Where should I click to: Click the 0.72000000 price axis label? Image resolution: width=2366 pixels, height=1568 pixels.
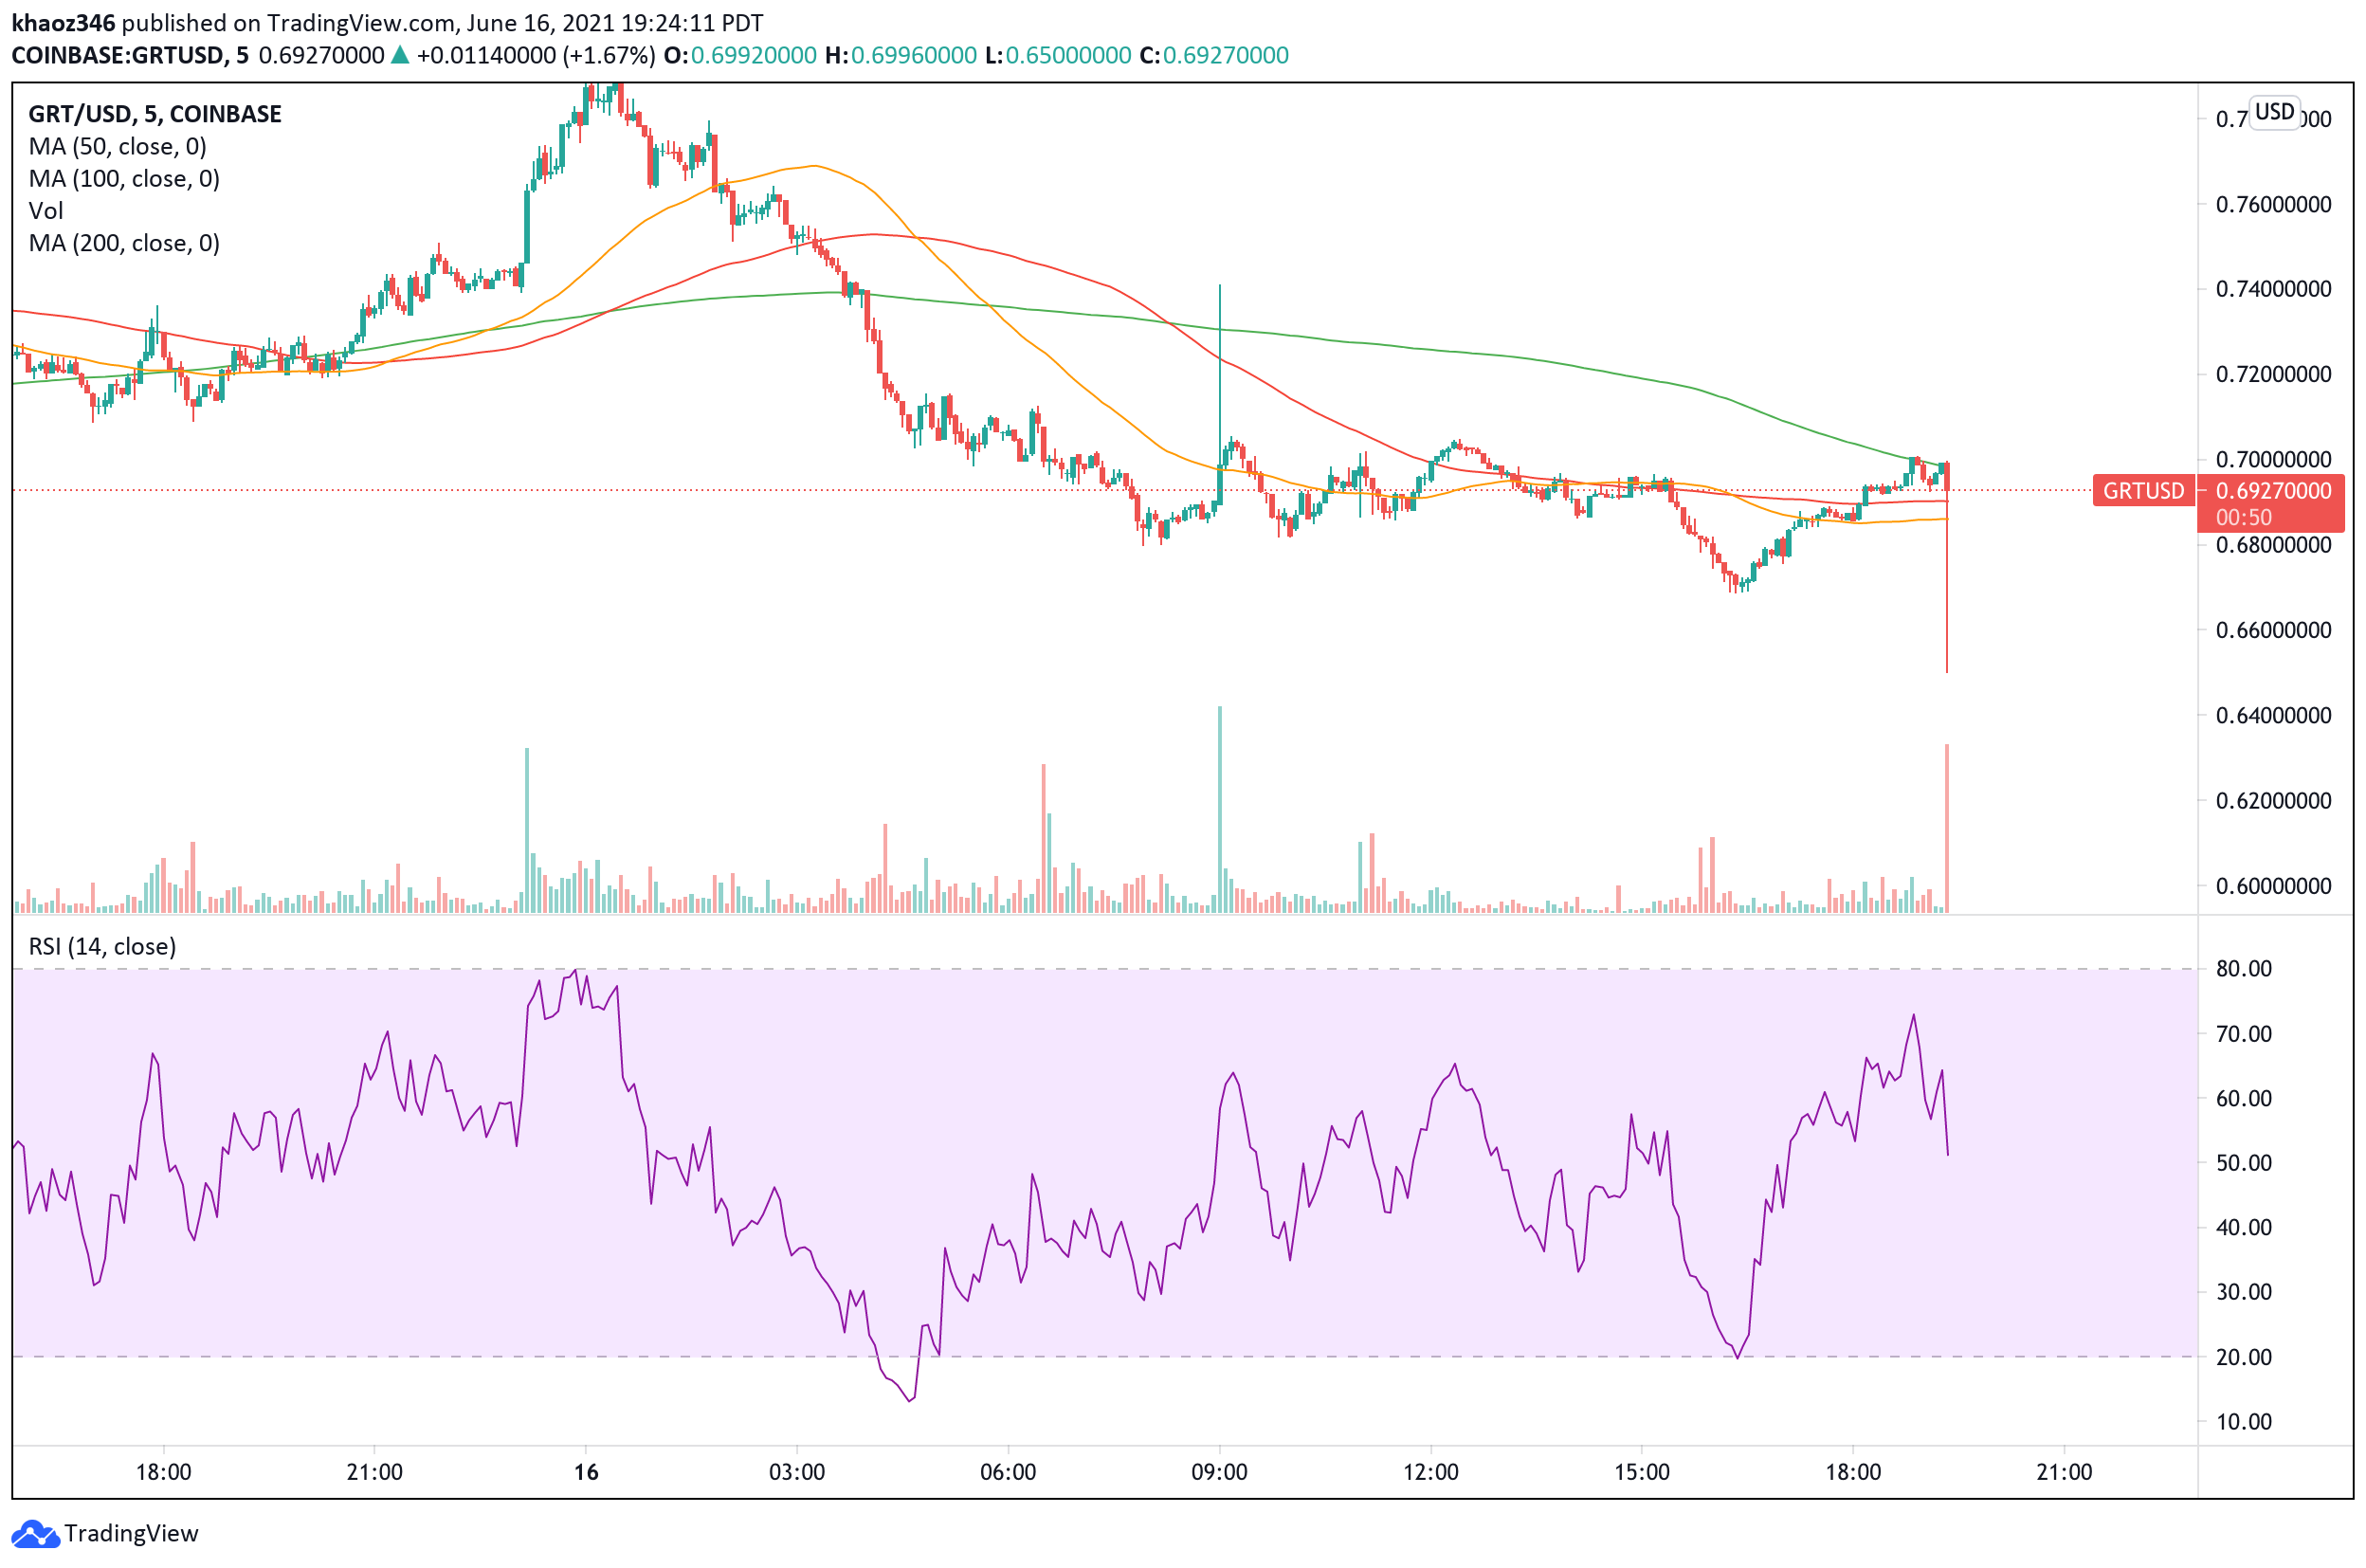pos(2273,374)
